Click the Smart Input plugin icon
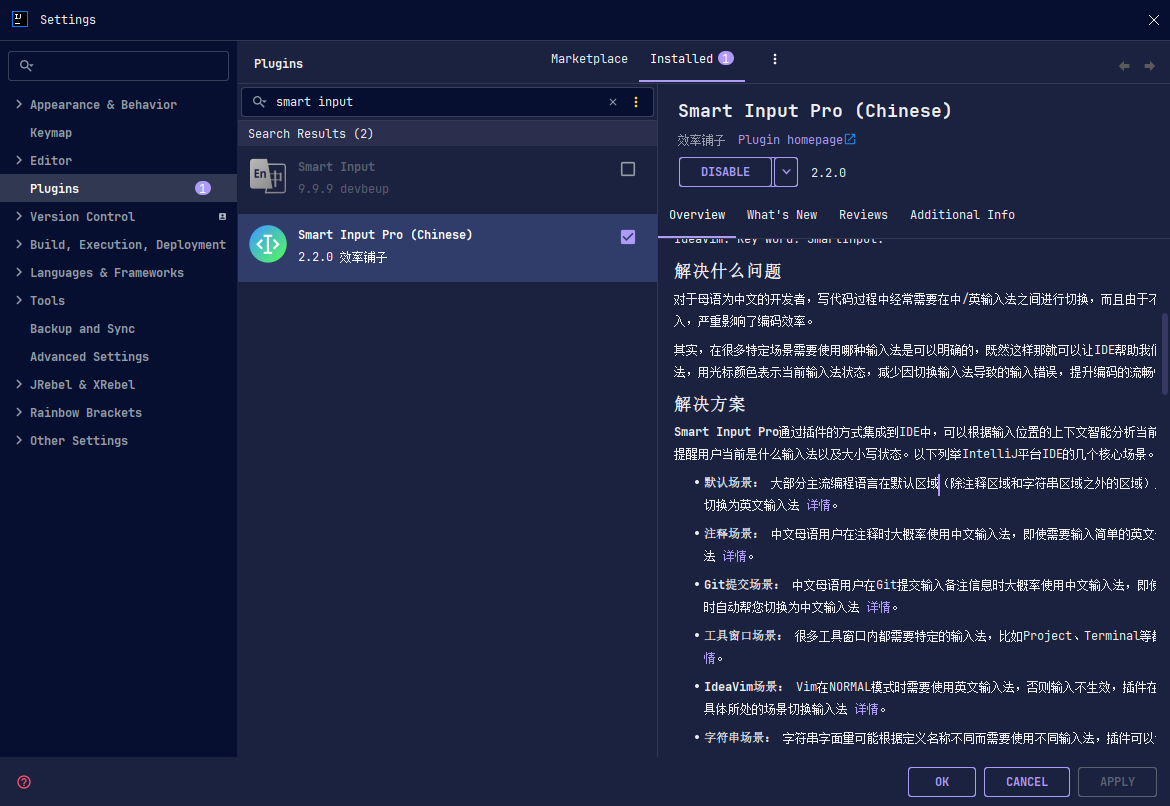Image resolution: width=1170 pixels, height=806 pixels. click(x=267, y=177)
